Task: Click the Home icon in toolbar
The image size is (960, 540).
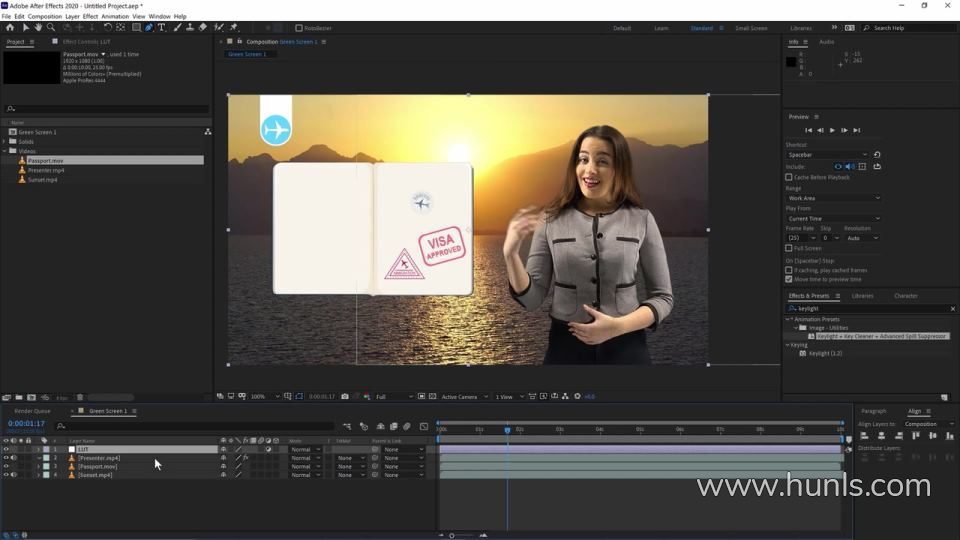Action: point(9,28)
